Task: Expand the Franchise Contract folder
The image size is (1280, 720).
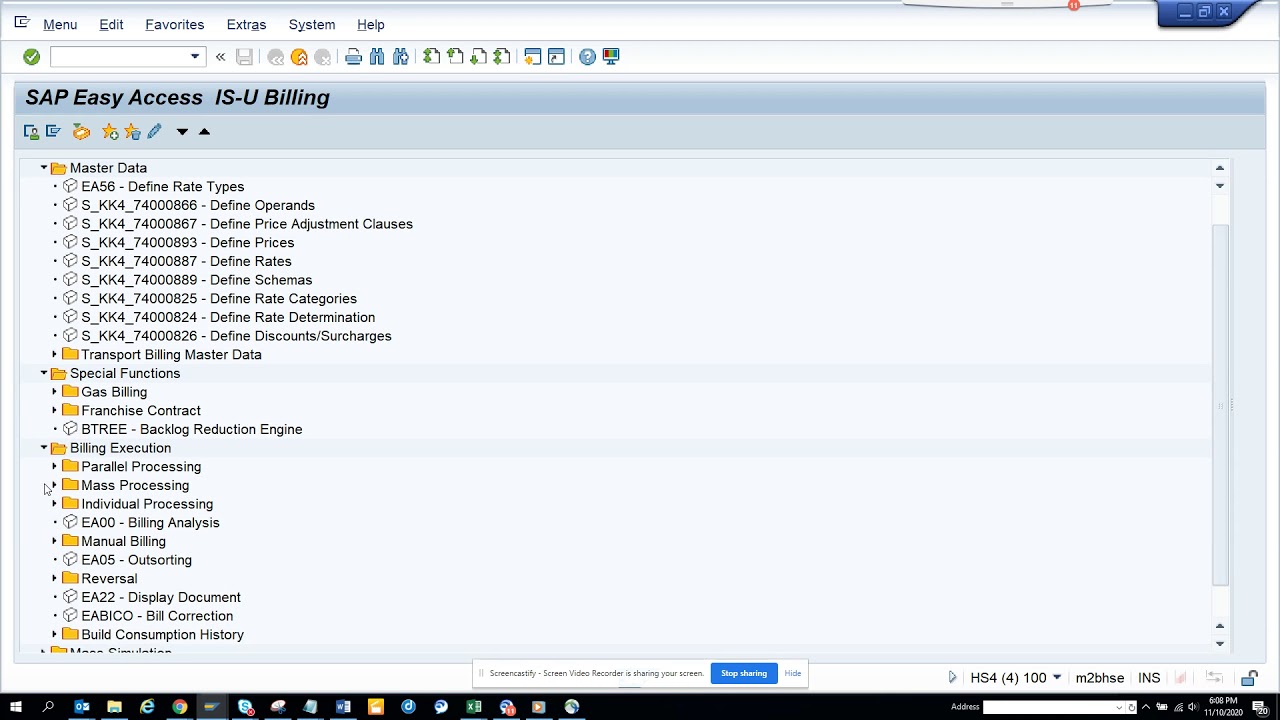Action: pos(55,411)
